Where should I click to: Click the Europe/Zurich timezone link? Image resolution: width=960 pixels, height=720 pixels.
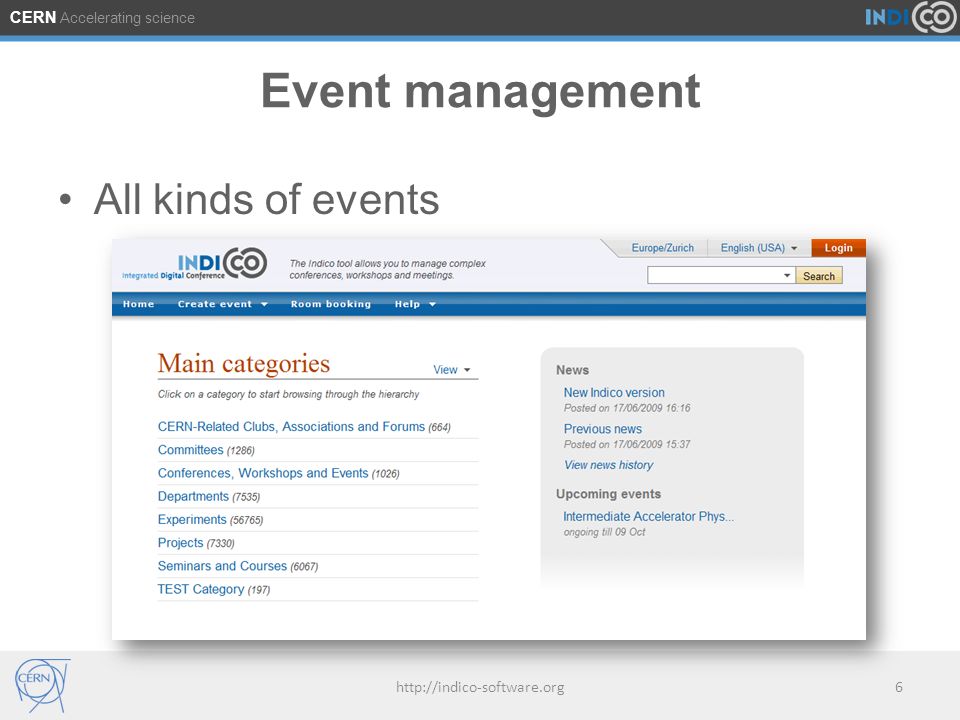(x=662, y=248)
